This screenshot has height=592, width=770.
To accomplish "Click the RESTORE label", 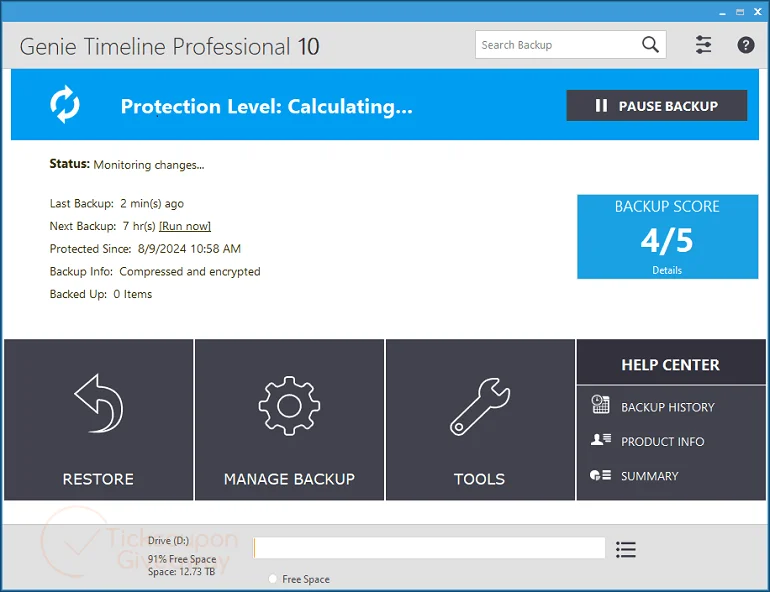I will click(x=98, y=479).
